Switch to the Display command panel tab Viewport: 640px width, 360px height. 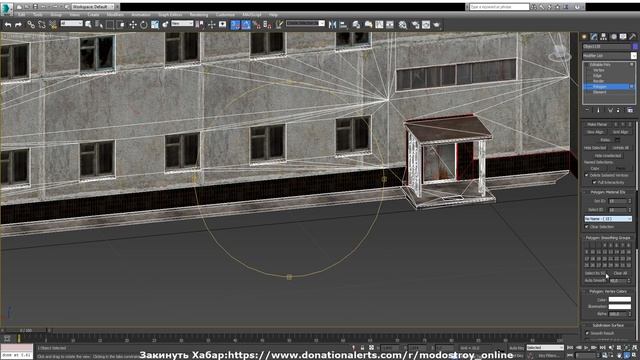click(x=623, y=37)
